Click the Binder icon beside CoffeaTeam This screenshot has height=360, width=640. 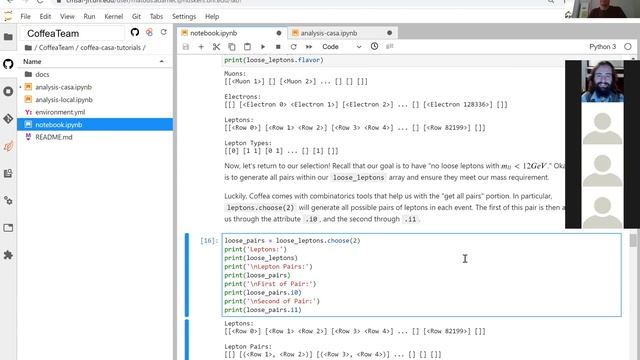pyautogui.click(x=149, y=32)
